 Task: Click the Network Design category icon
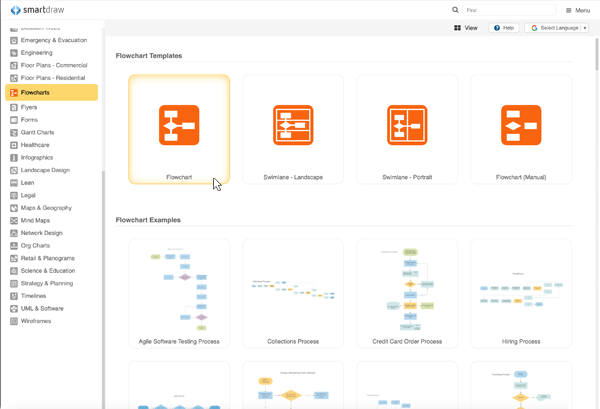click(14, 233)
